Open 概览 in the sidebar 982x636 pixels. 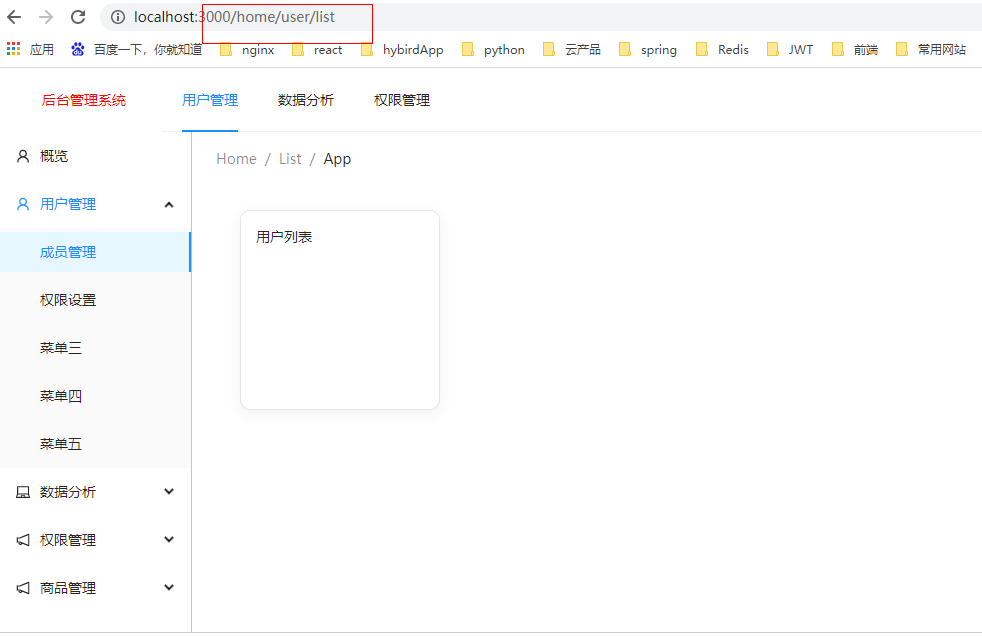[95, 156]
